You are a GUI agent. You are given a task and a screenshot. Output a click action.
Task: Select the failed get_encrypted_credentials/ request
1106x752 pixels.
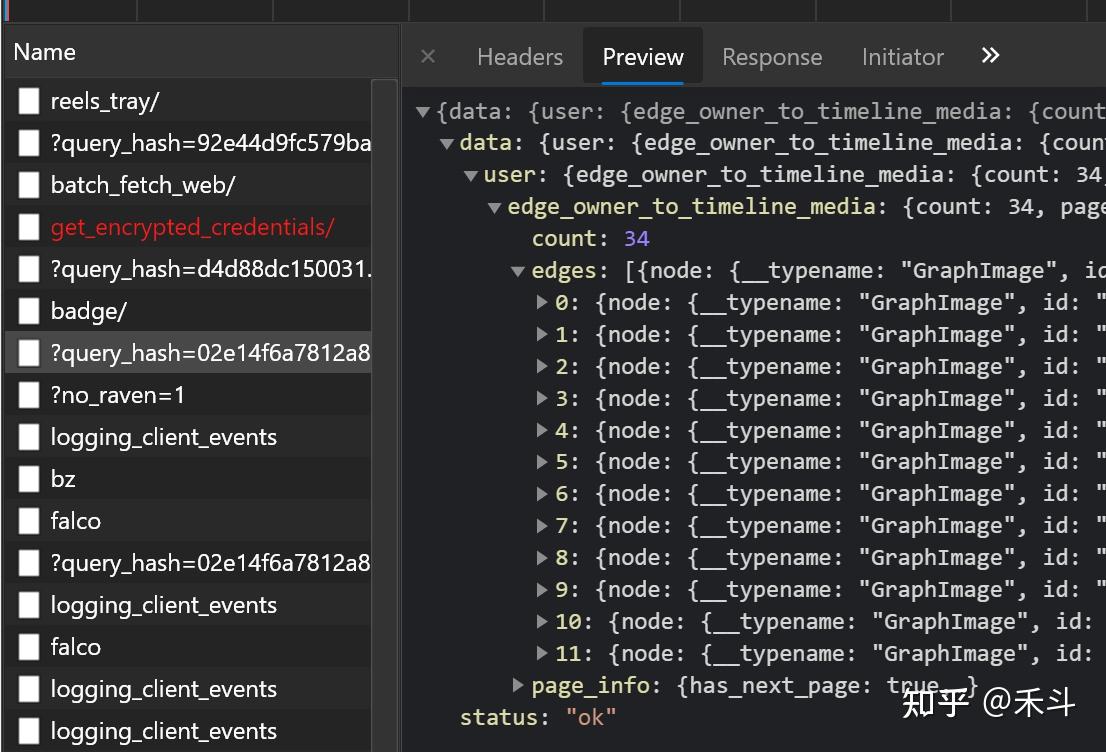[x=188, y=226]
